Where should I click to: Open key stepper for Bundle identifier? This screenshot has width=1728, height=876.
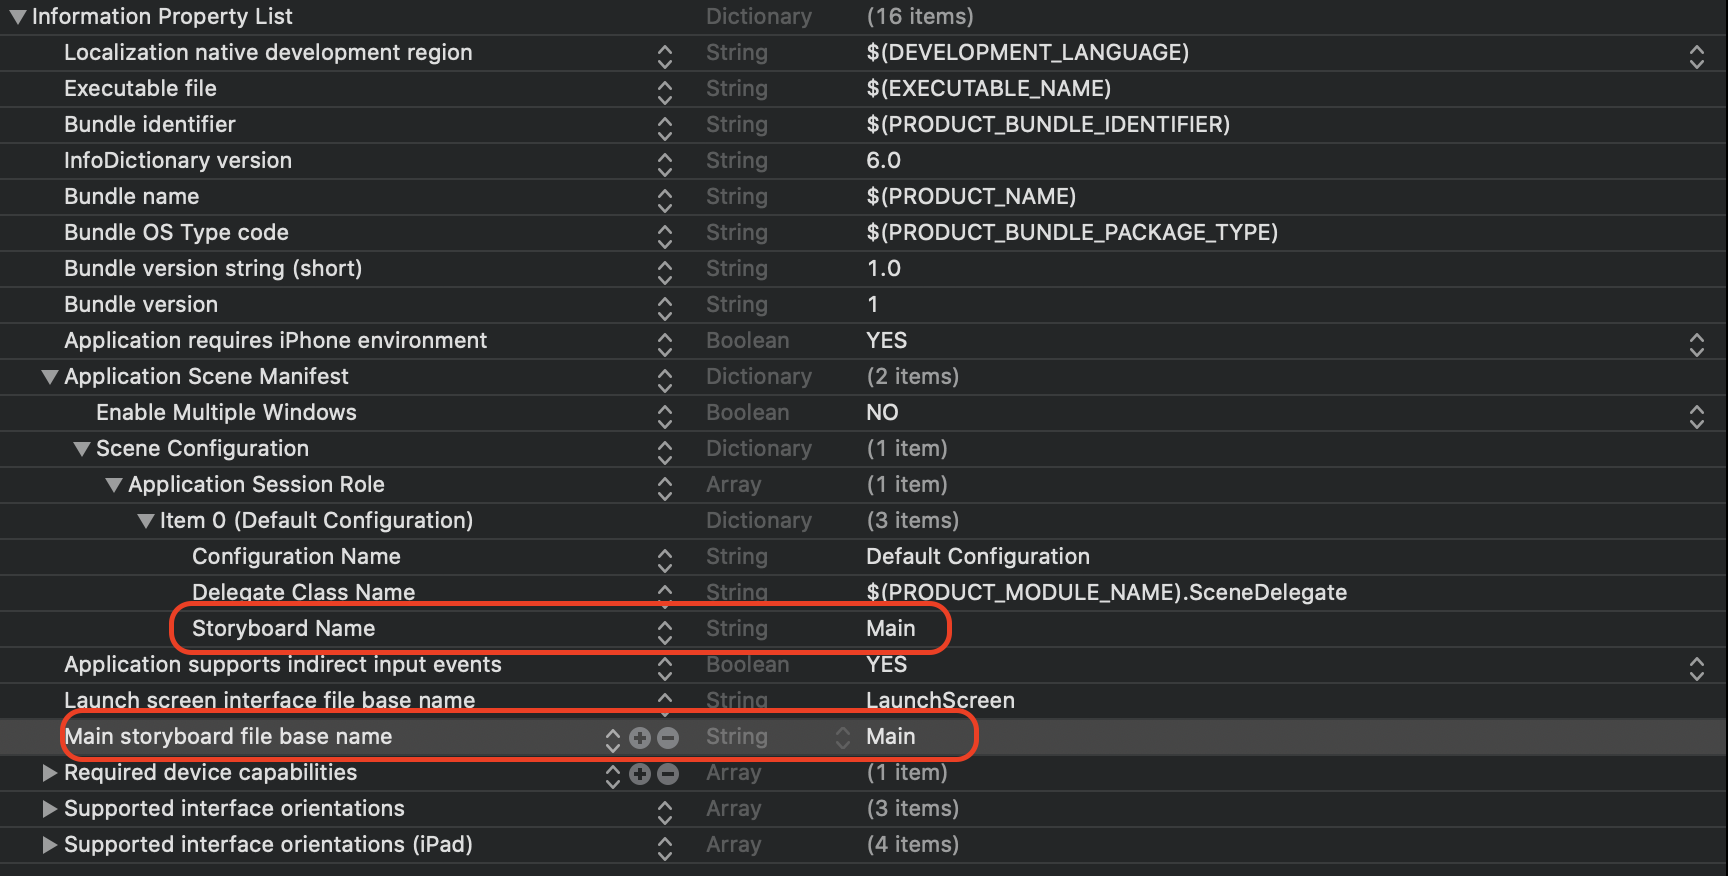tap(665, 128)
